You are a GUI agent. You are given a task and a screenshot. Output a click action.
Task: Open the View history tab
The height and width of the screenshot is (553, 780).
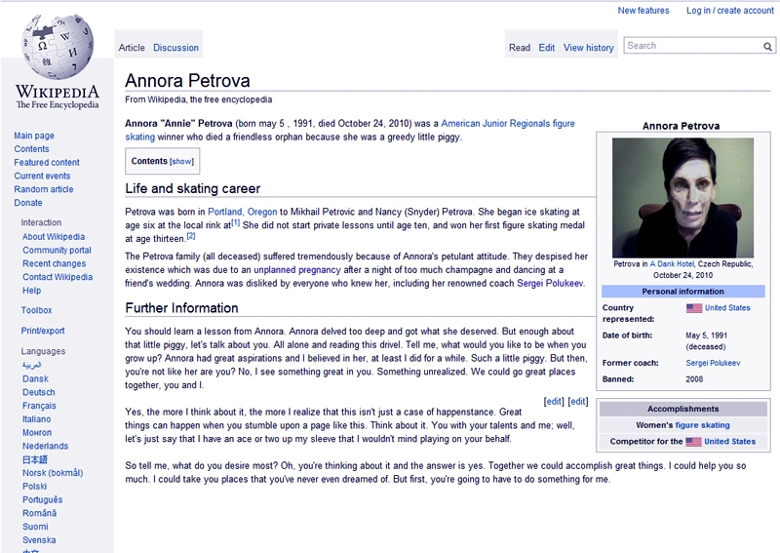[588, 48]
